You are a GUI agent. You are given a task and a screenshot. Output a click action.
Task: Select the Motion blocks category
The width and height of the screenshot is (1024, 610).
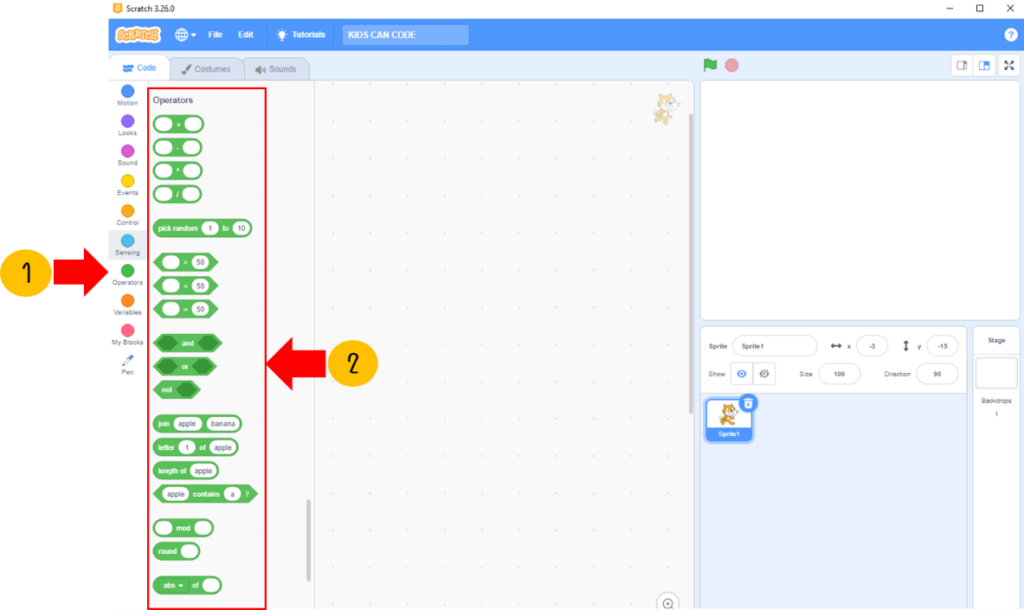(128, 92)
